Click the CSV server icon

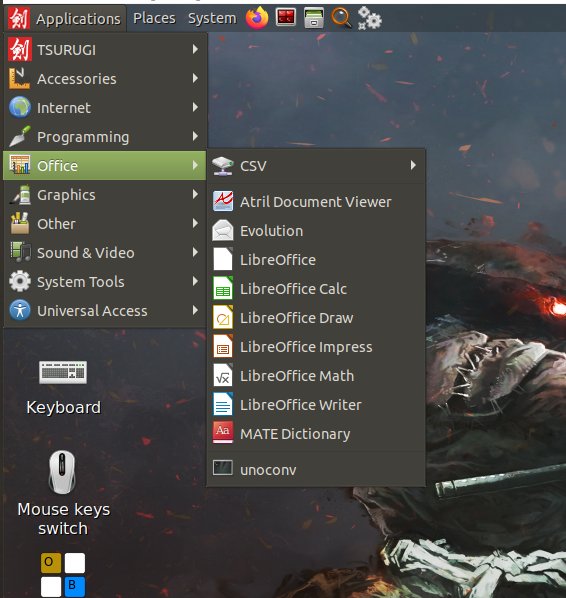click(223, 166)
